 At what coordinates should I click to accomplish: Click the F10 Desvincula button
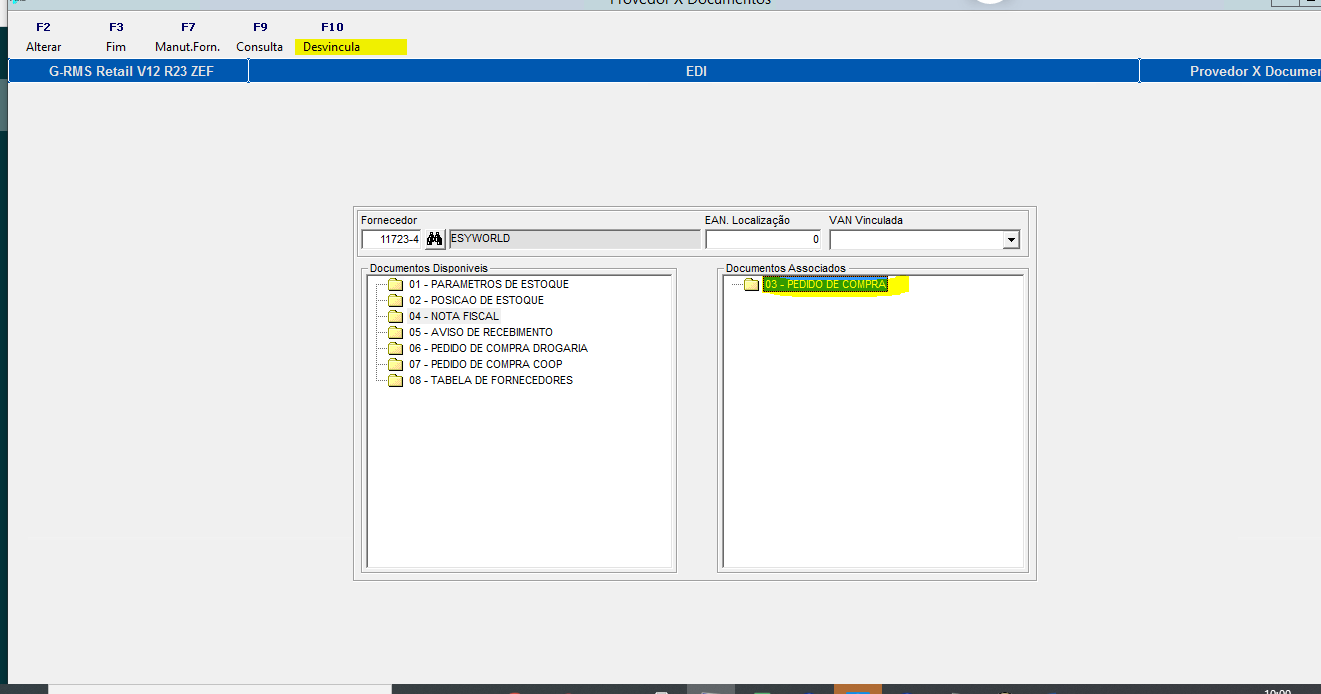[x=332, y=37]
